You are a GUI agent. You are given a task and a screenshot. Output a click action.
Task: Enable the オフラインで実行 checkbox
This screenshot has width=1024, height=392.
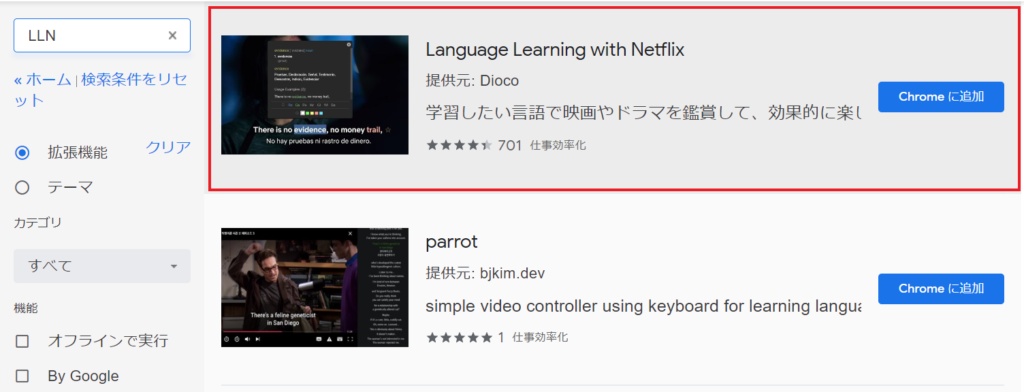pyautogui.click(x=22, y=341)
